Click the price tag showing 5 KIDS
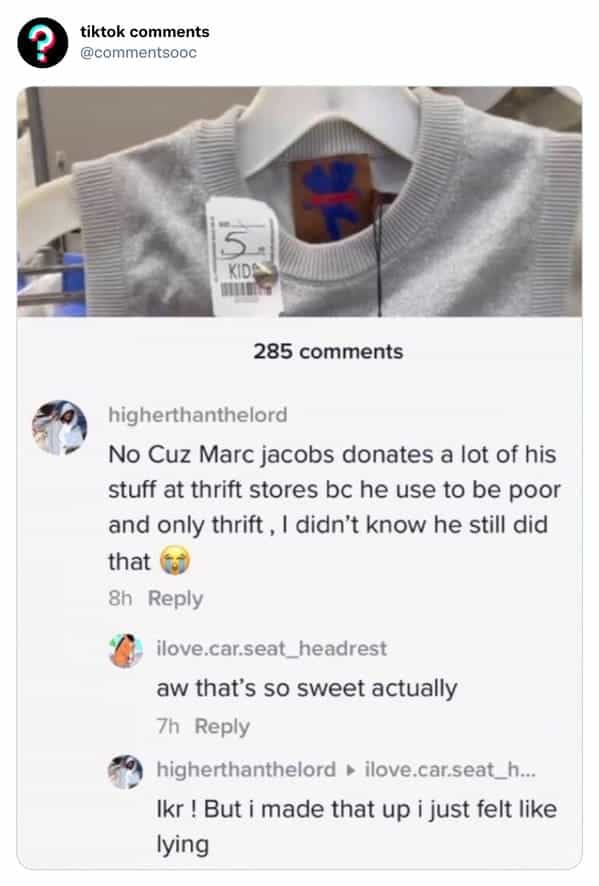 243,256
